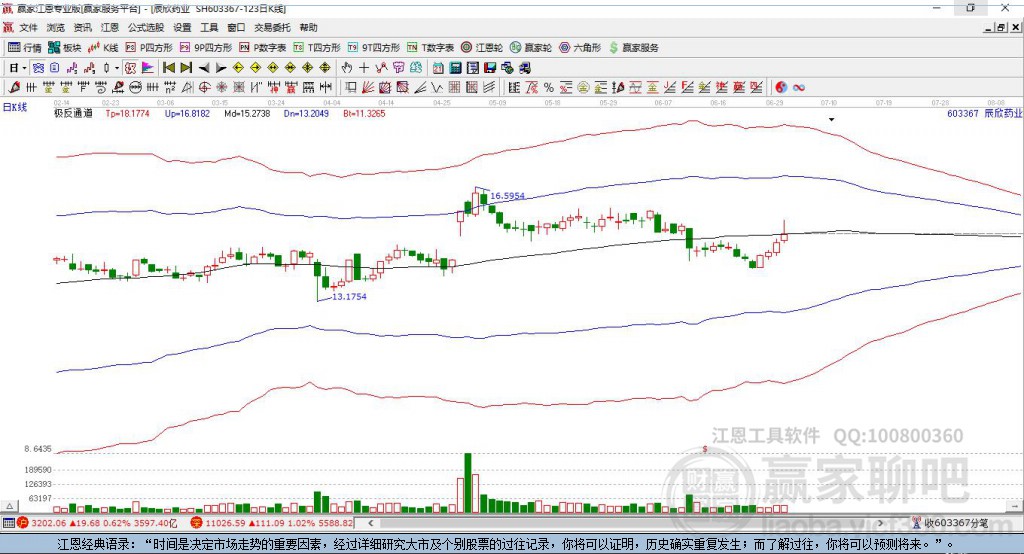Screen dimensions: 1024x554
Task: Open the 工具 menu
Action: (x=209, y=27)
